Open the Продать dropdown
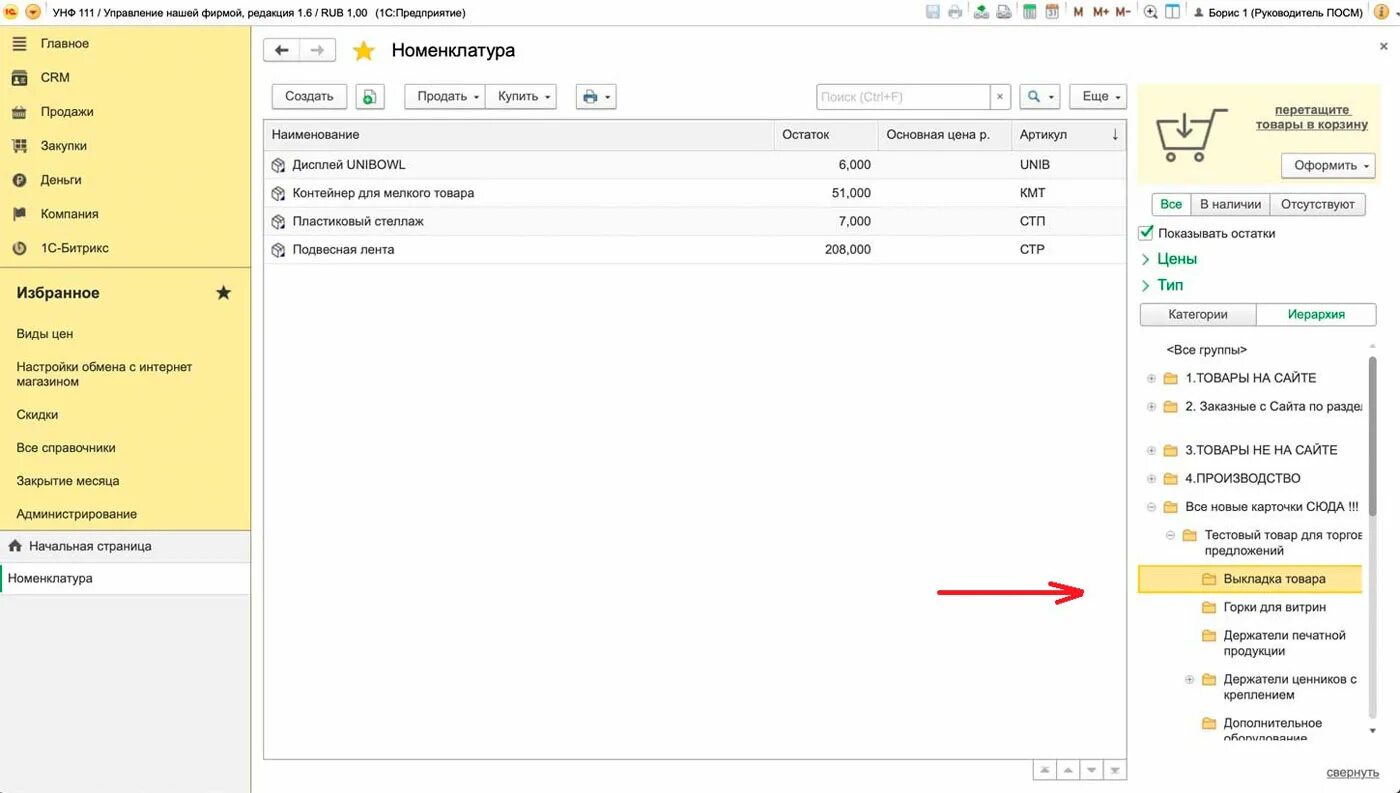The width and height of the screenshot is (1400, 793). coord(445,96)
